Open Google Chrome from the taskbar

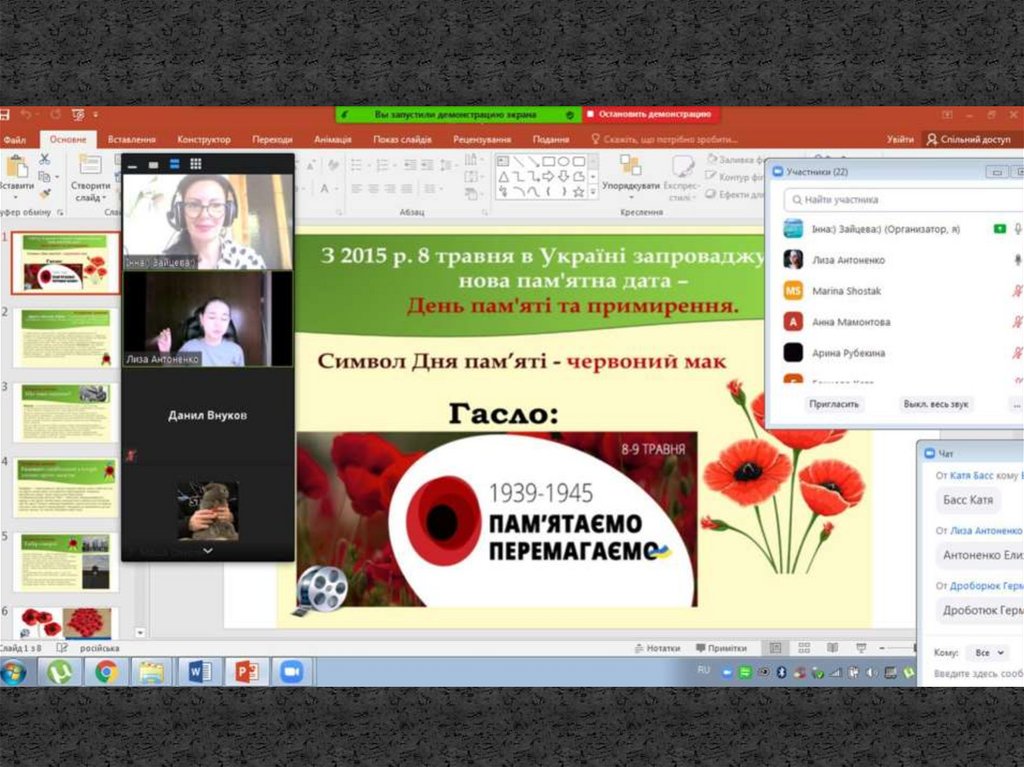[106, 672]
